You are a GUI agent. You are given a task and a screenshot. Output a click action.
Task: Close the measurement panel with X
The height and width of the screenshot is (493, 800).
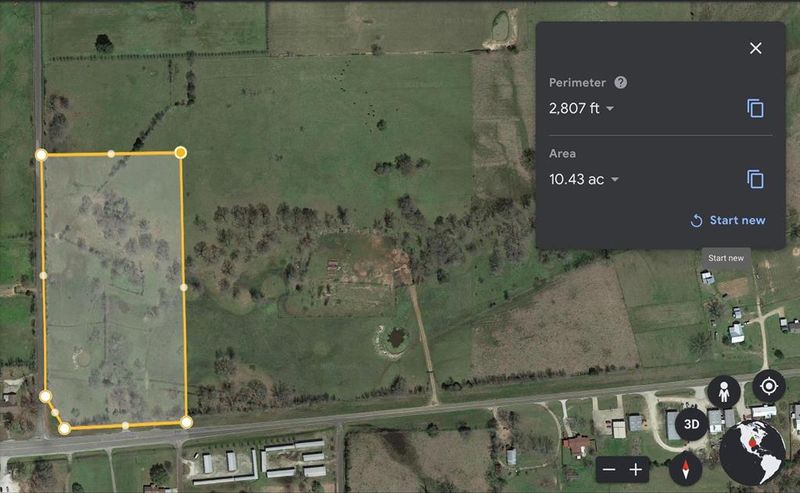756,48
